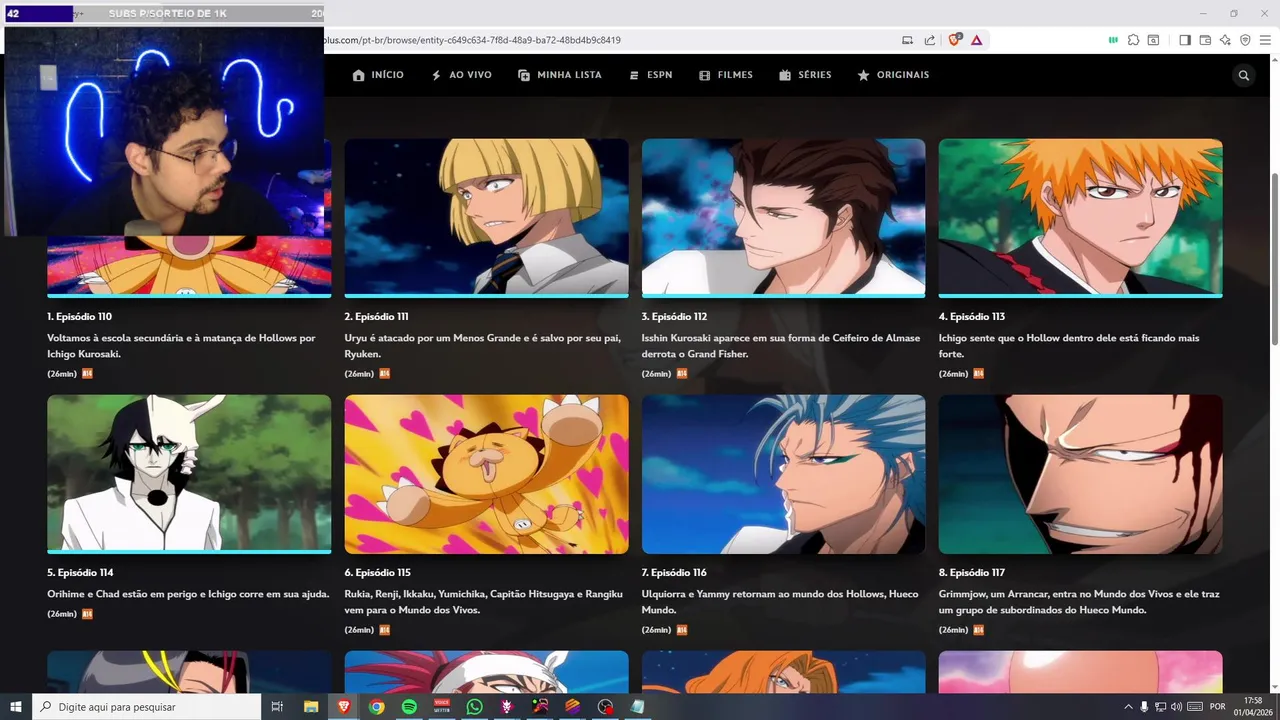Screen dimensions: 1280x720
Task: Click the age rating badge under Episódio 113
Action: point(979,374)
